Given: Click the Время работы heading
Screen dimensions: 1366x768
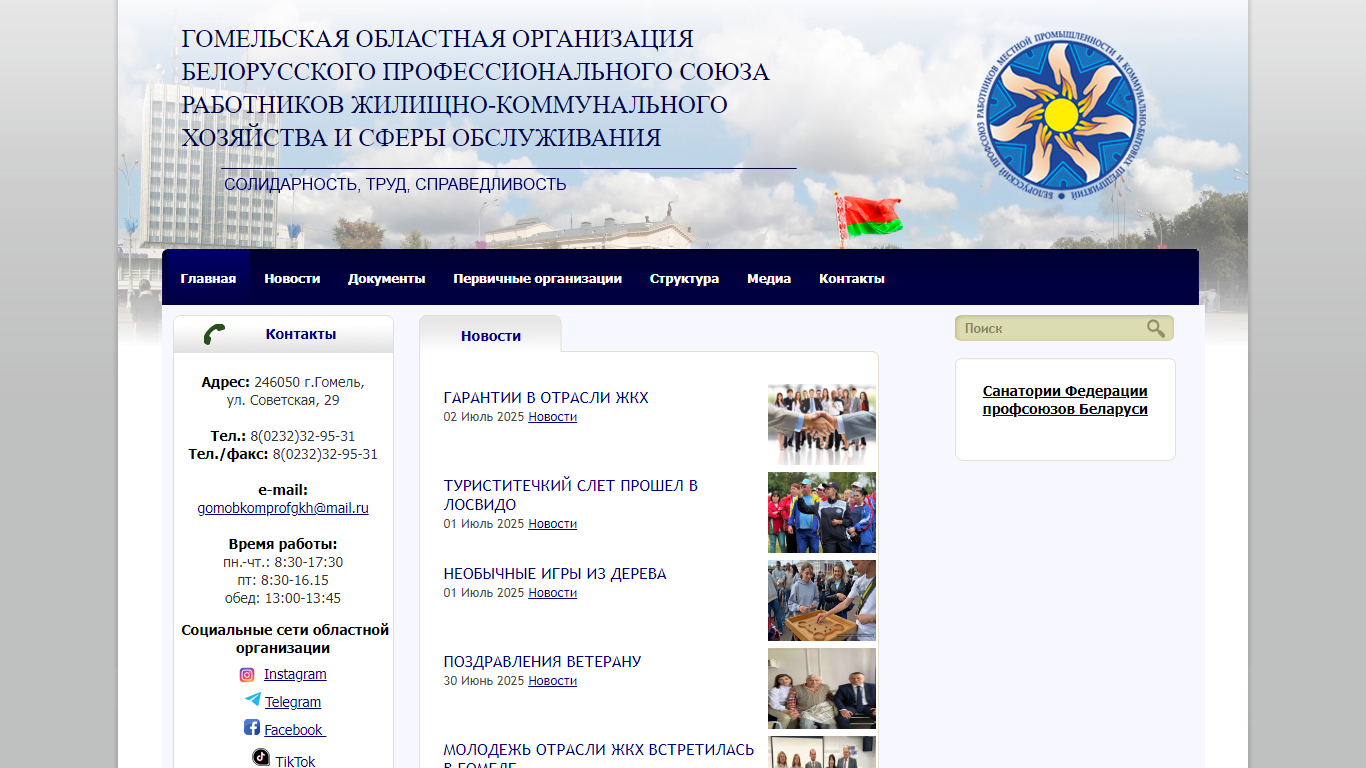Looking at the screenshot, I should [283, 544].
